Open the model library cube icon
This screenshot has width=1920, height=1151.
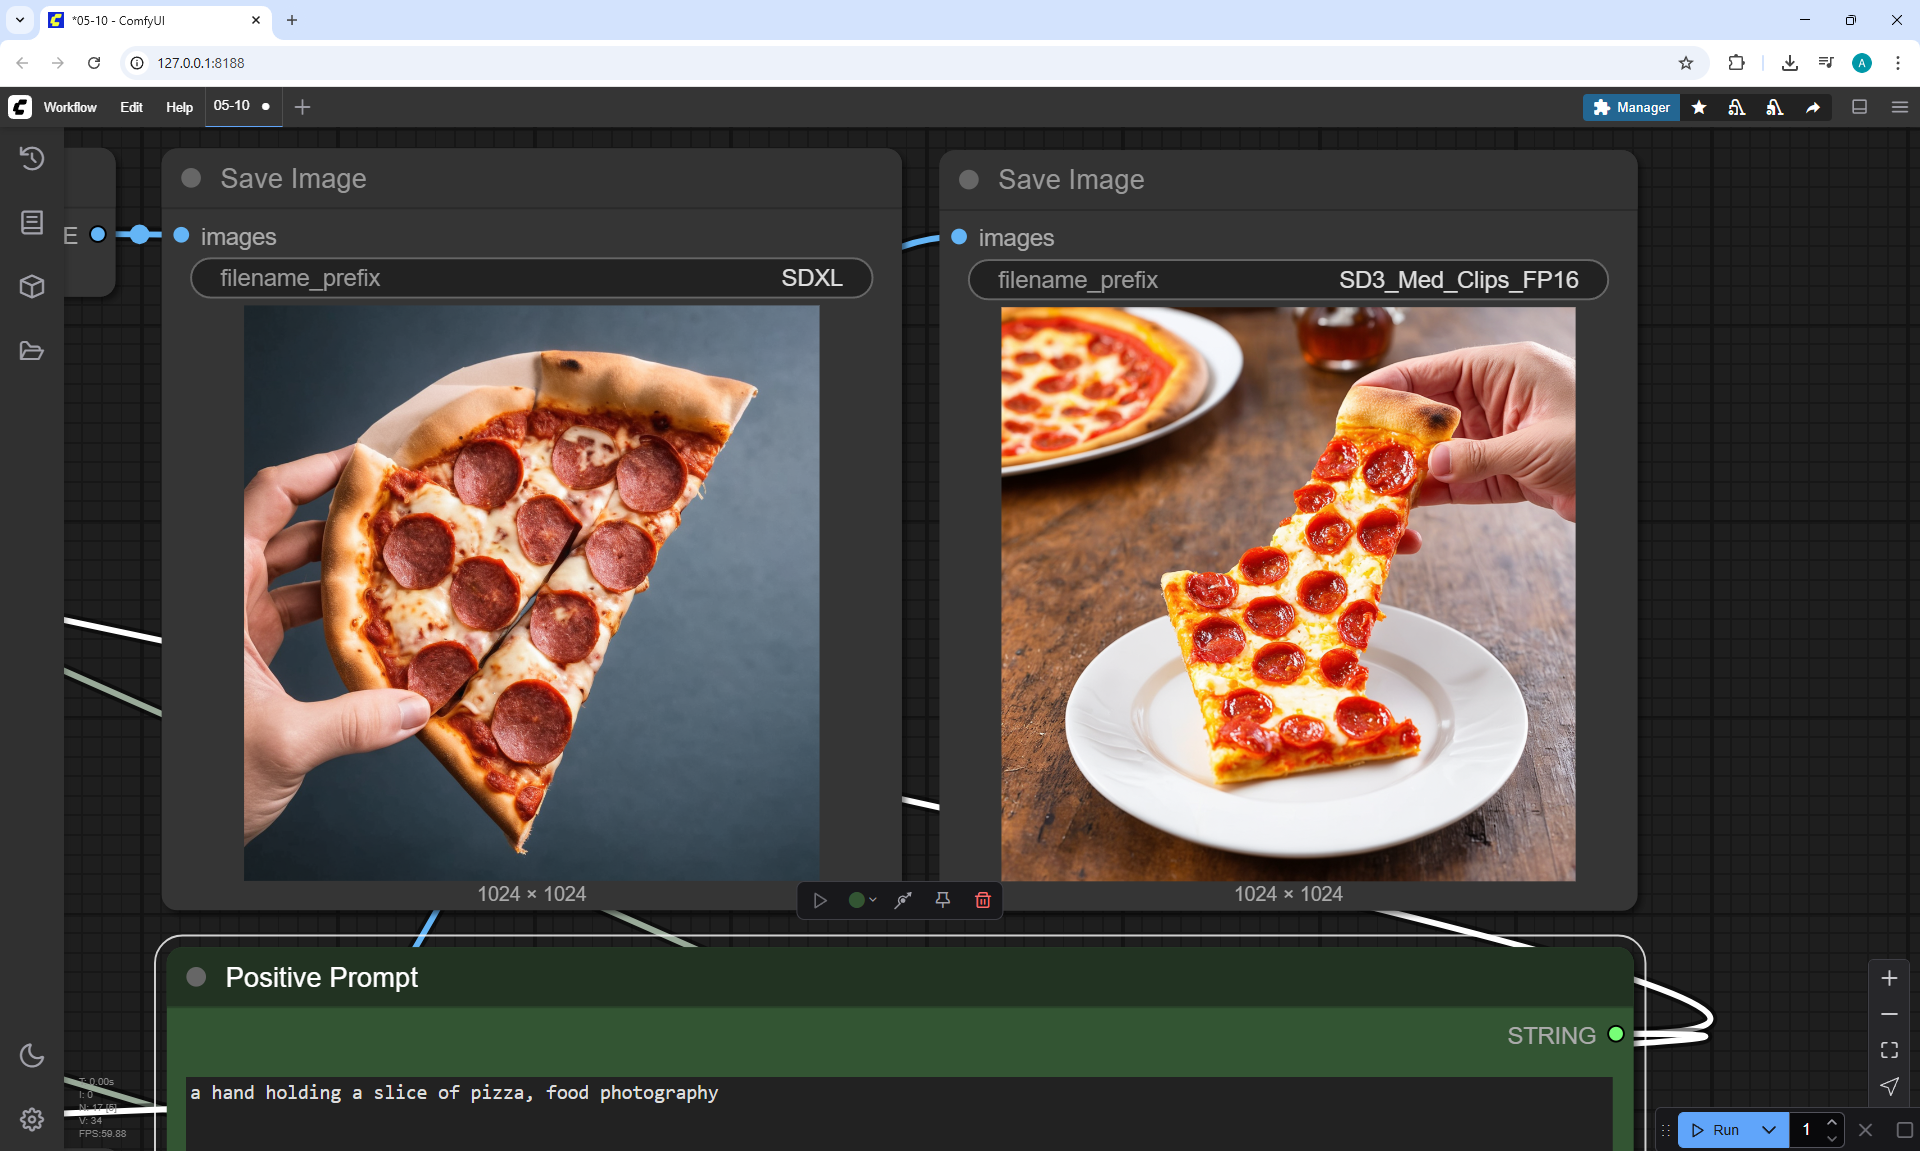pyautogui.click(x=32, y=287)
